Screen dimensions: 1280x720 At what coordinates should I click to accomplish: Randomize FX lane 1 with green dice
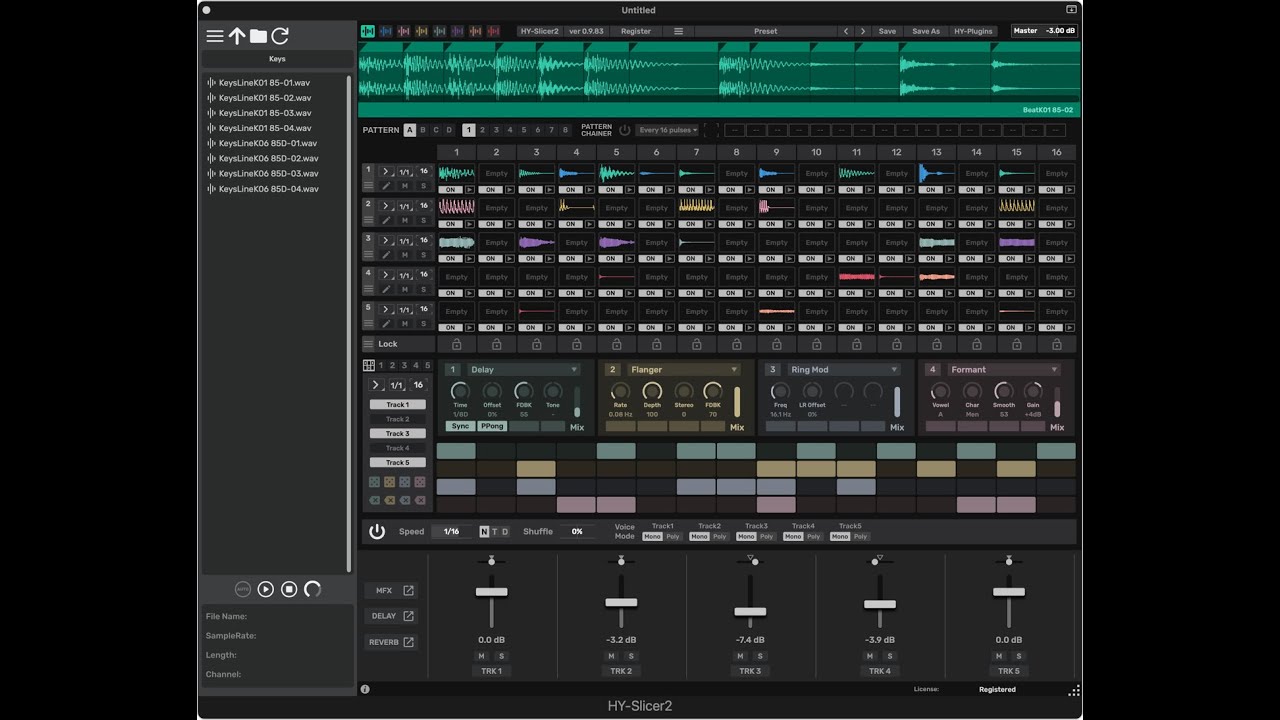click(375, 482)
